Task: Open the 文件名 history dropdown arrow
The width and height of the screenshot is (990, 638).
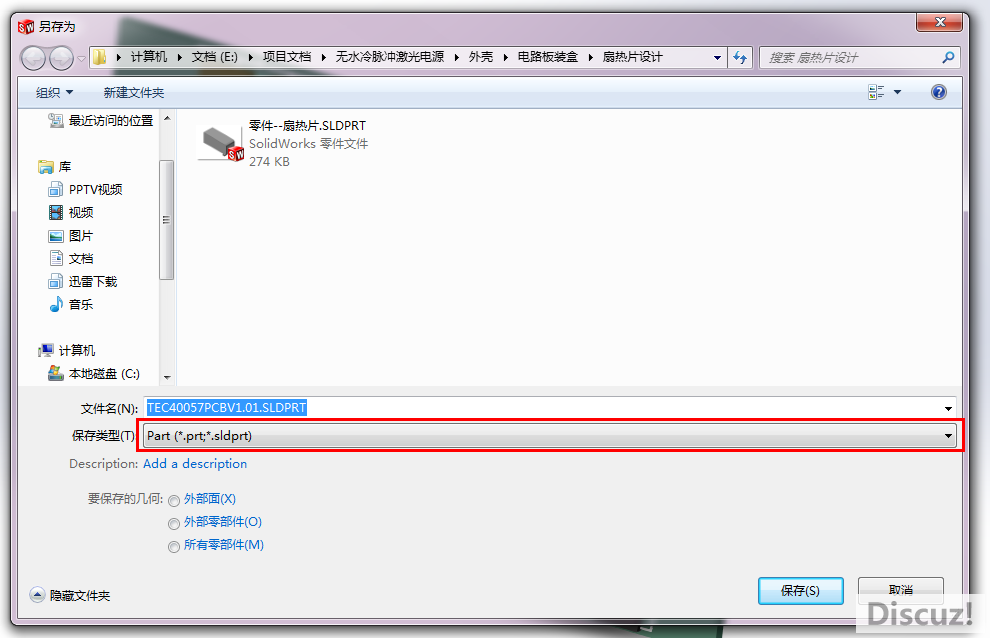Action: pyautogui.click(x=948, y=409)
